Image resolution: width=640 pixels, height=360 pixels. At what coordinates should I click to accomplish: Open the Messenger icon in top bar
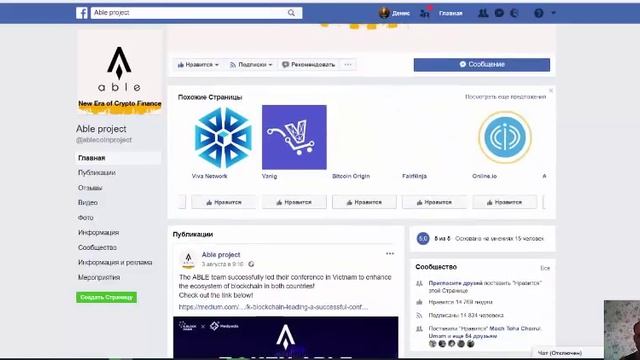click(499, 13)
